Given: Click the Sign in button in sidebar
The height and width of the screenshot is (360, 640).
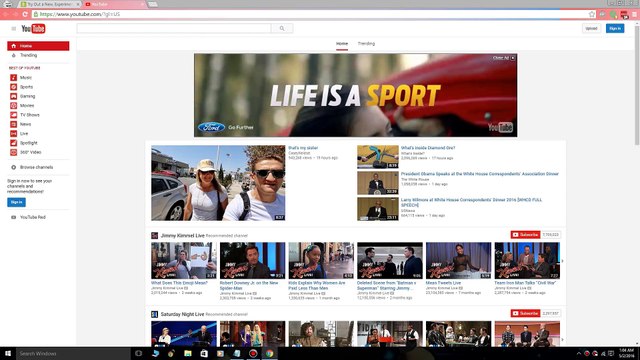Looking at the screenshot, I should 16,202.
